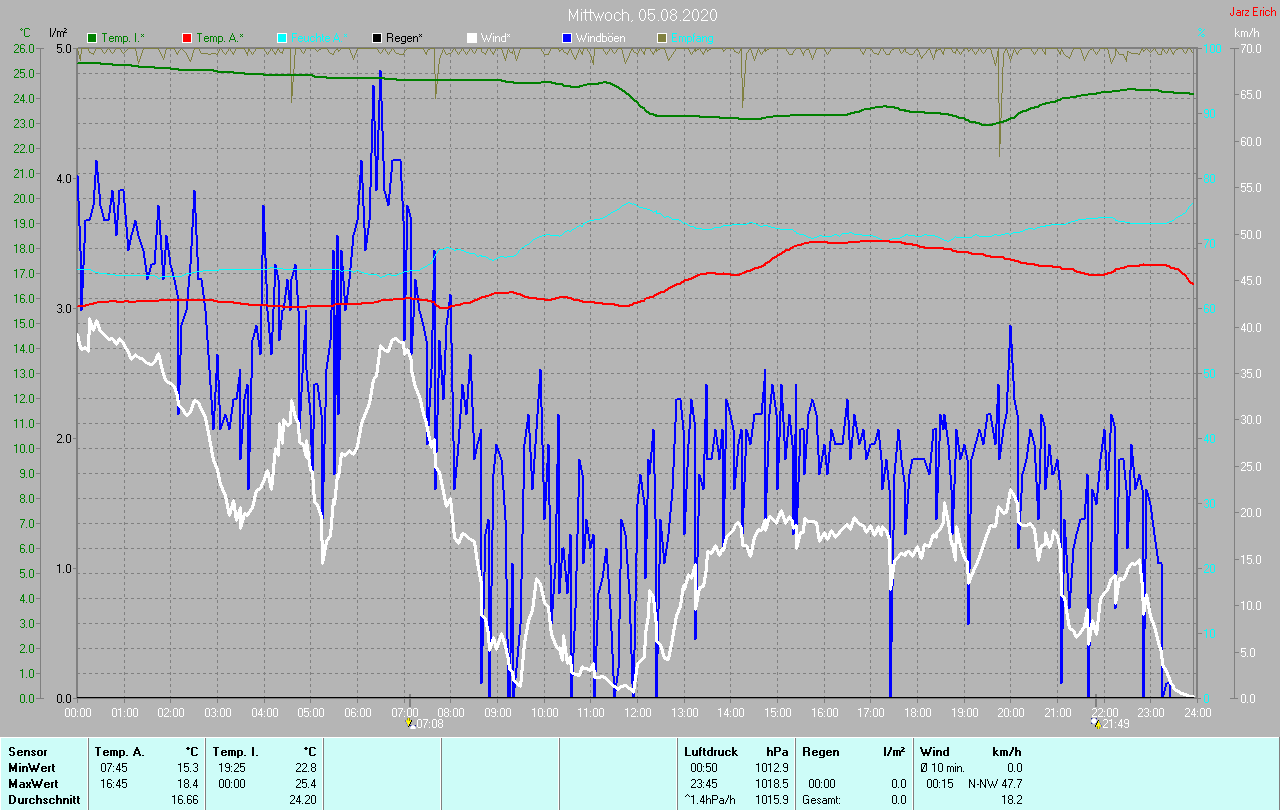Screen dimensions: 1280x810
Task: Click the Regen l/m² column header
Action: click(x=853, y=751)
